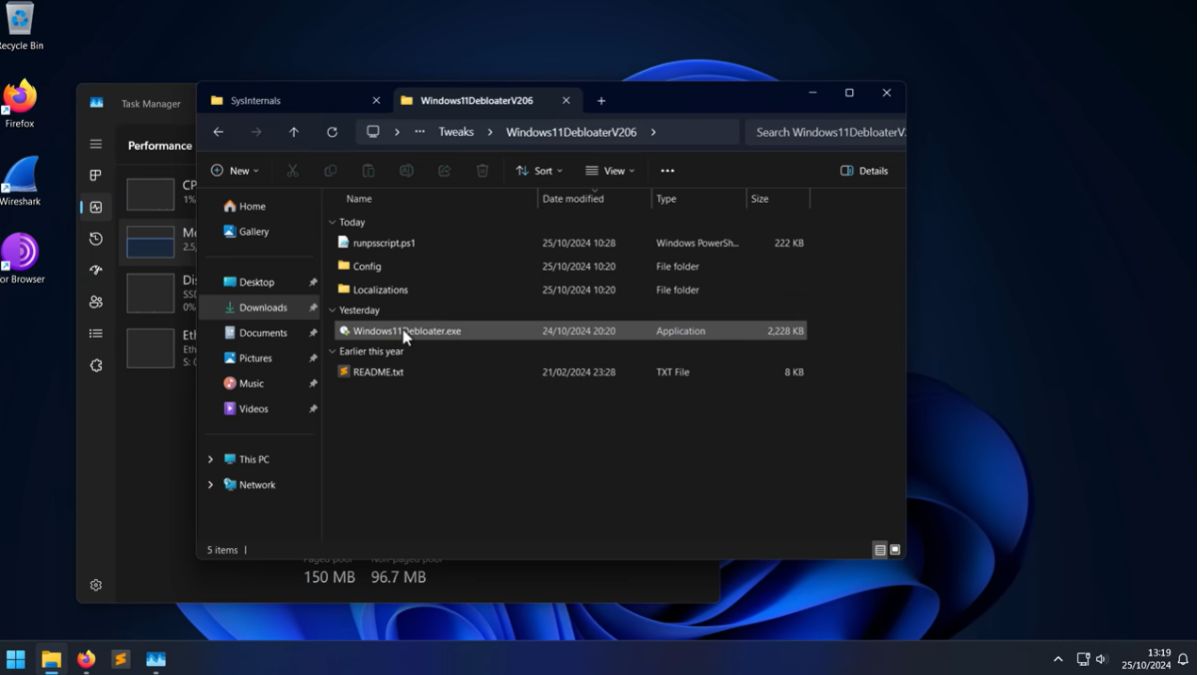This screenshot has height=675, width=1200.
Task: Pin focus on Memory graph in Task Manager
Action: (x=150, y=241)
